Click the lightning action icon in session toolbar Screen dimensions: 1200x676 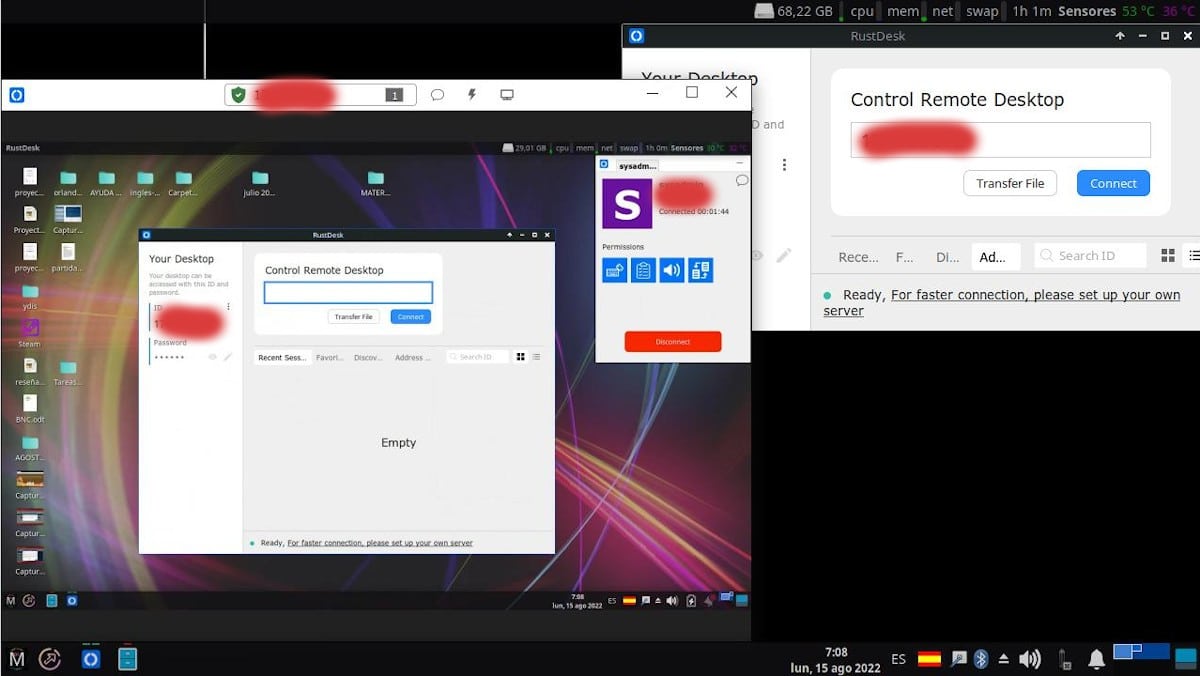pos(472,95)
